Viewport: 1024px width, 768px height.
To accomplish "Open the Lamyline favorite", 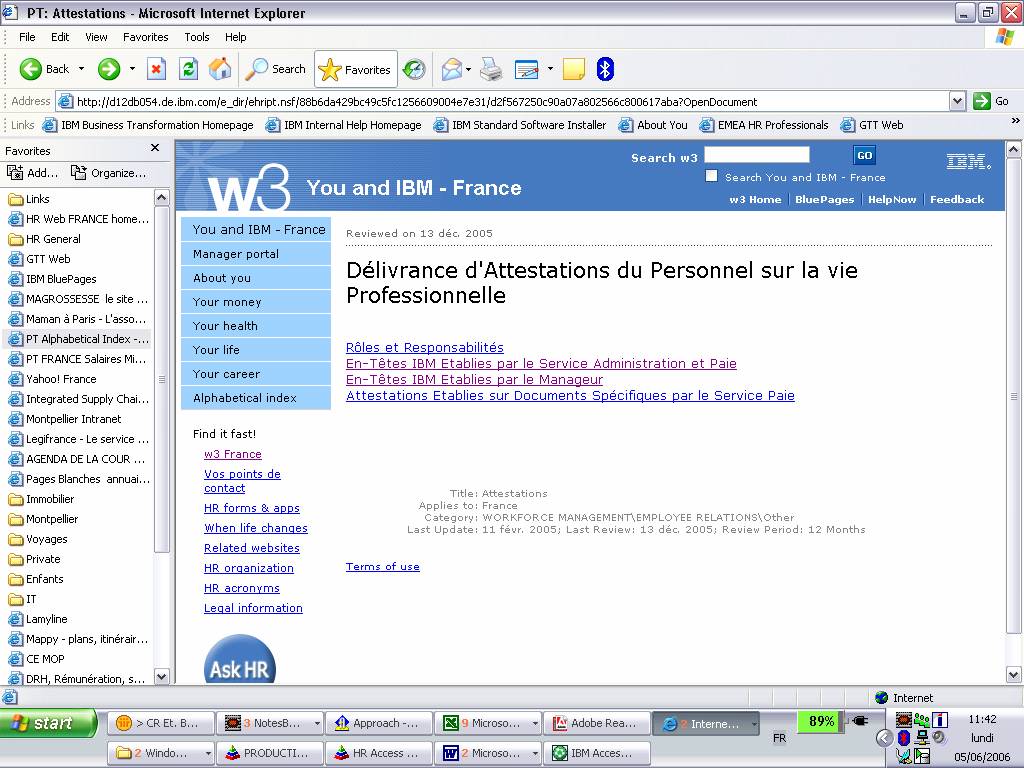I will click(x=38, y=619).
